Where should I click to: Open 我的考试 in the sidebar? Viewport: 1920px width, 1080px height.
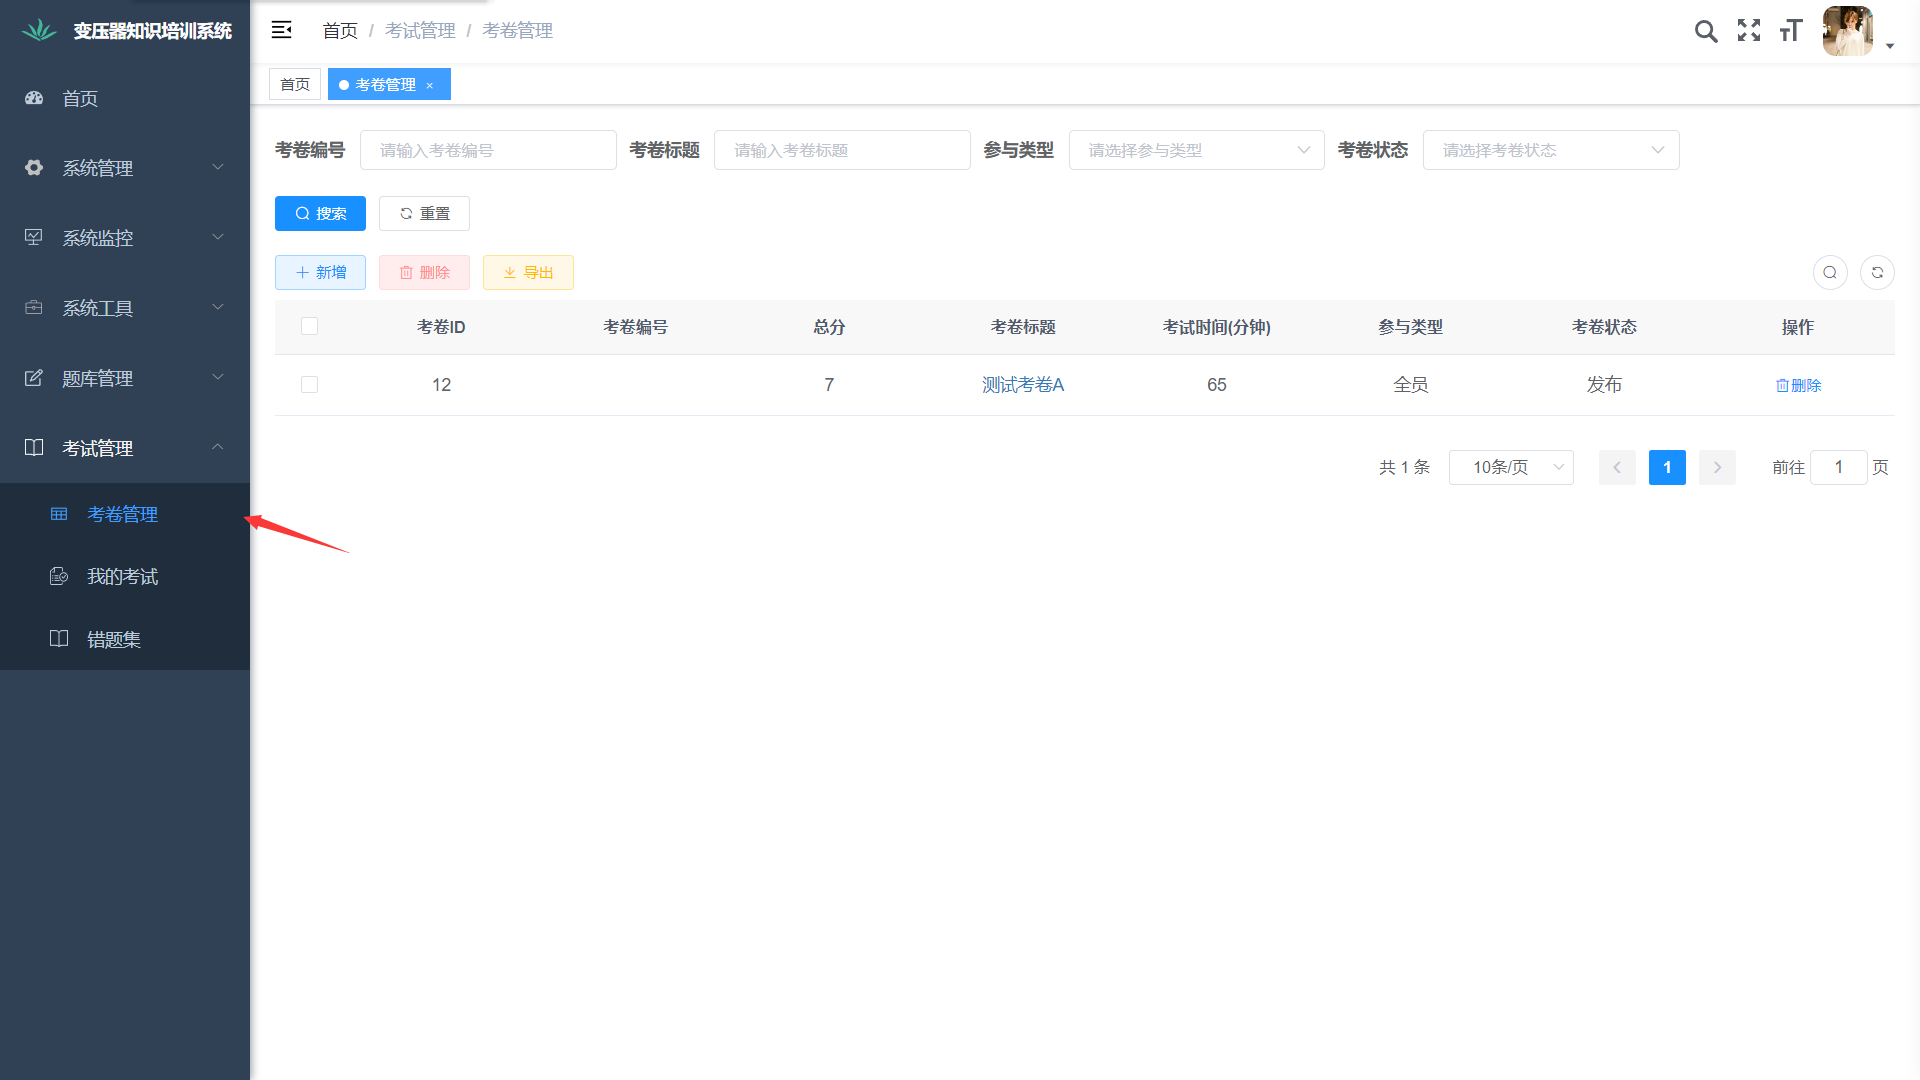click(x=122, y=577)
